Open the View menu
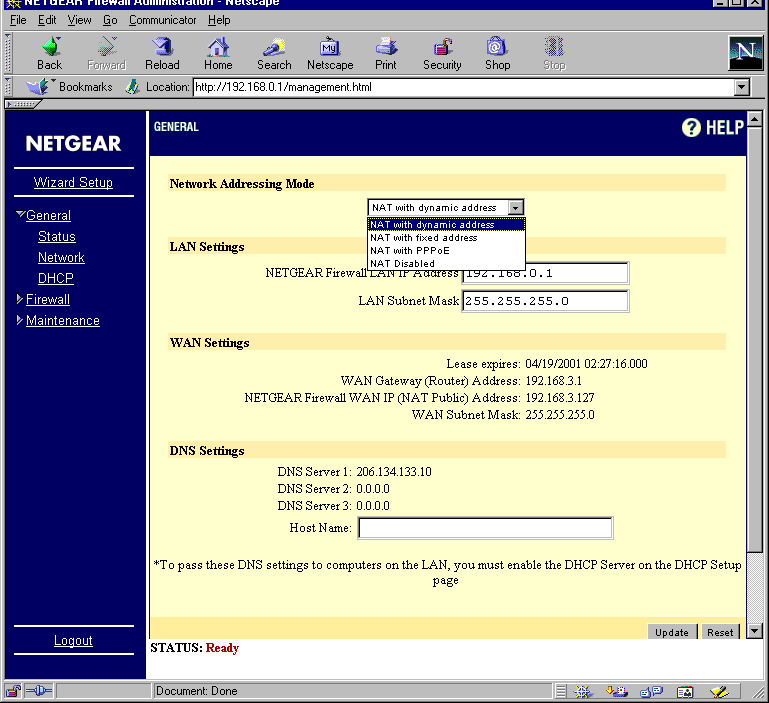Screen dimensions: 769x703 79,20
